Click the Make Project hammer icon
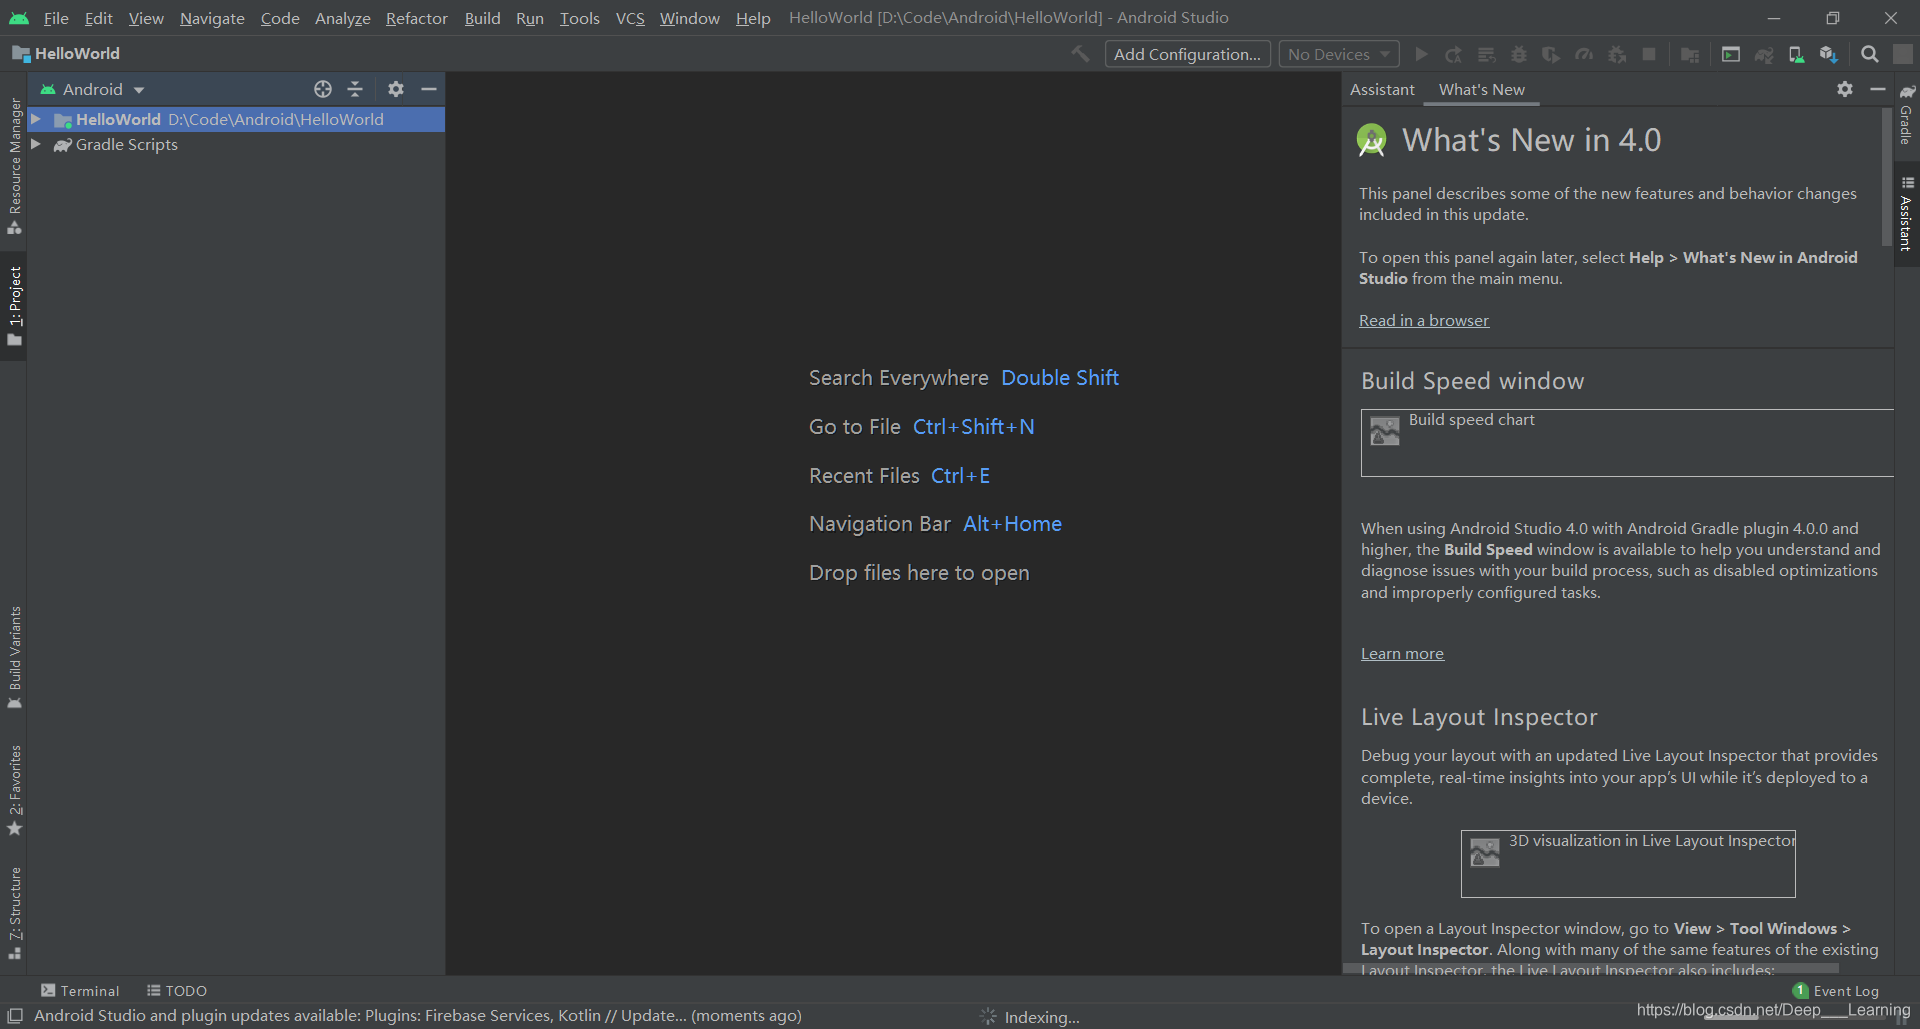1920x1029 pixels. [x=1080, y=54]
